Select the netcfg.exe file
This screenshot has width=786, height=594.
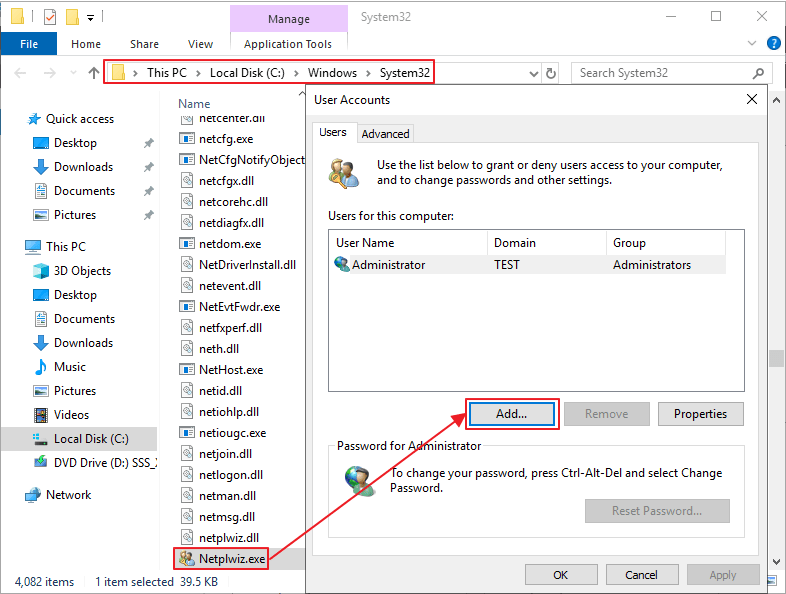[x=226, y=139]
